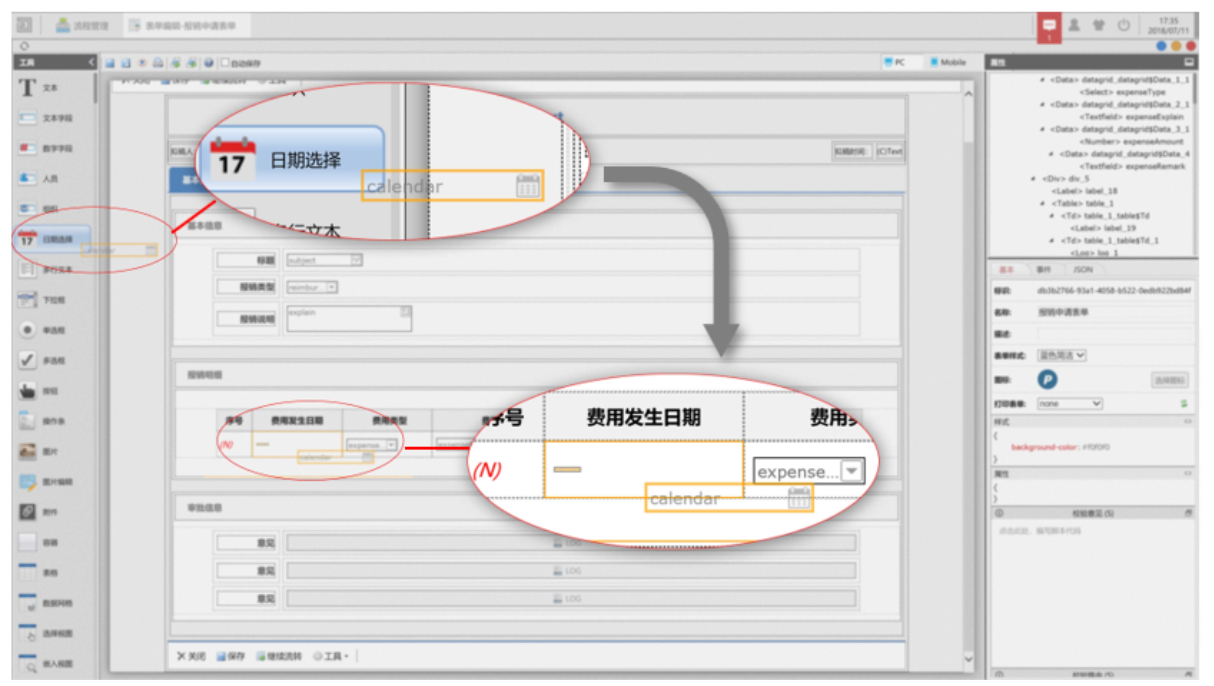This screenshot has height=686, width=1214.
Task: Select the 文本 text tool
Action: (x=40, y=88)
